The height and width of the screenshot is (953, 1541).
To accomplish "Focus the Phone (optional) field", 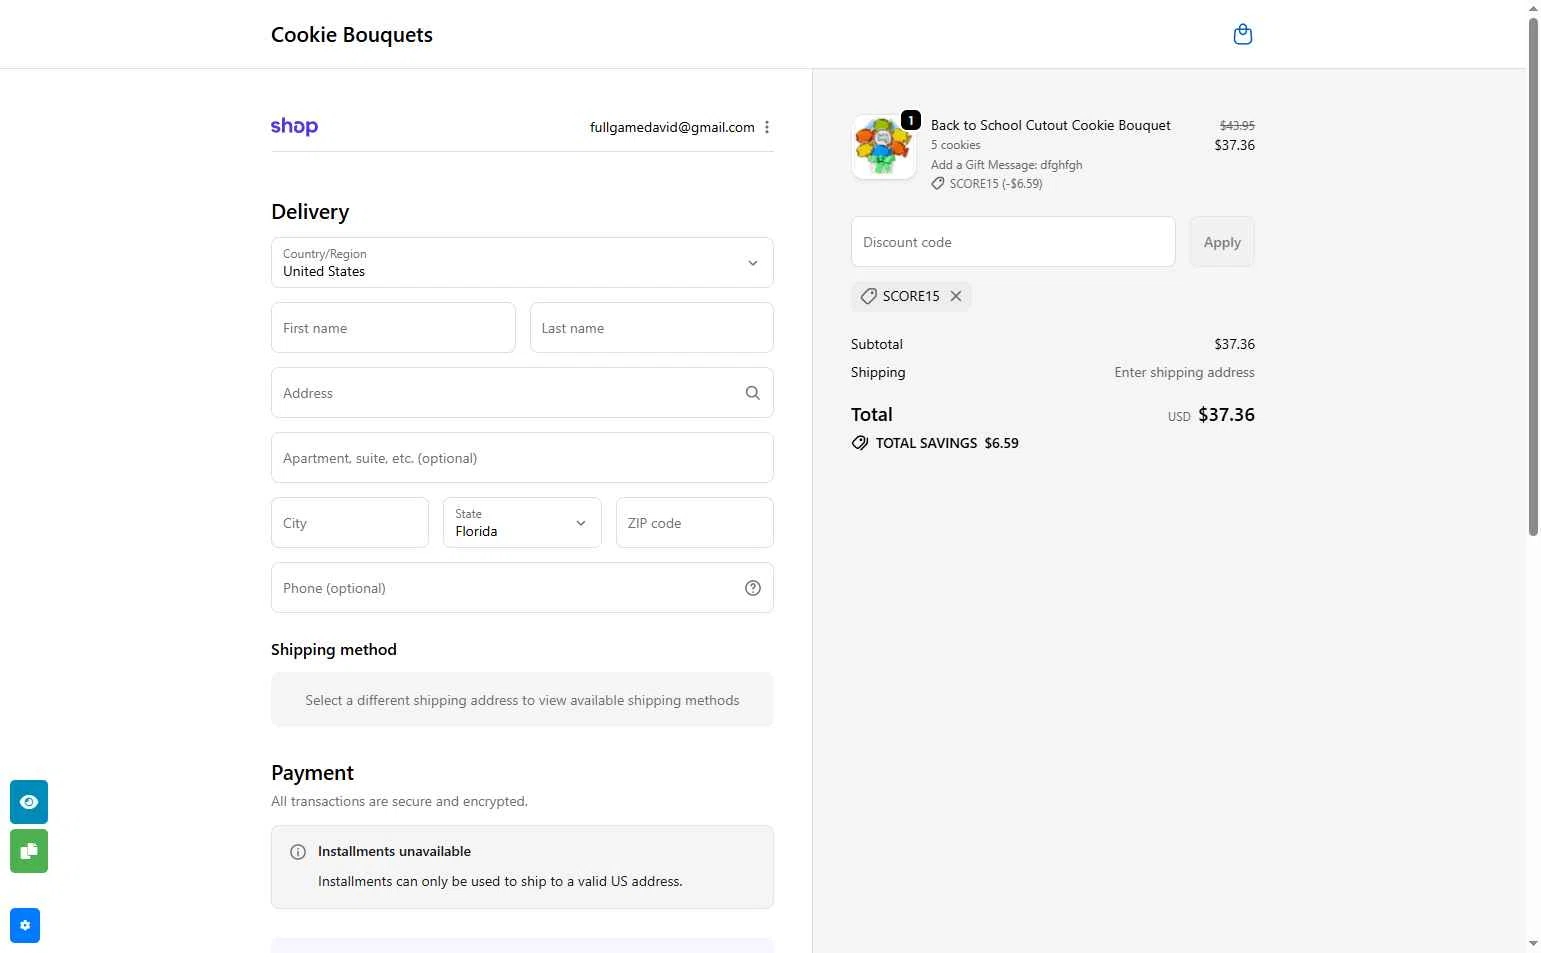I will (522, 588).
